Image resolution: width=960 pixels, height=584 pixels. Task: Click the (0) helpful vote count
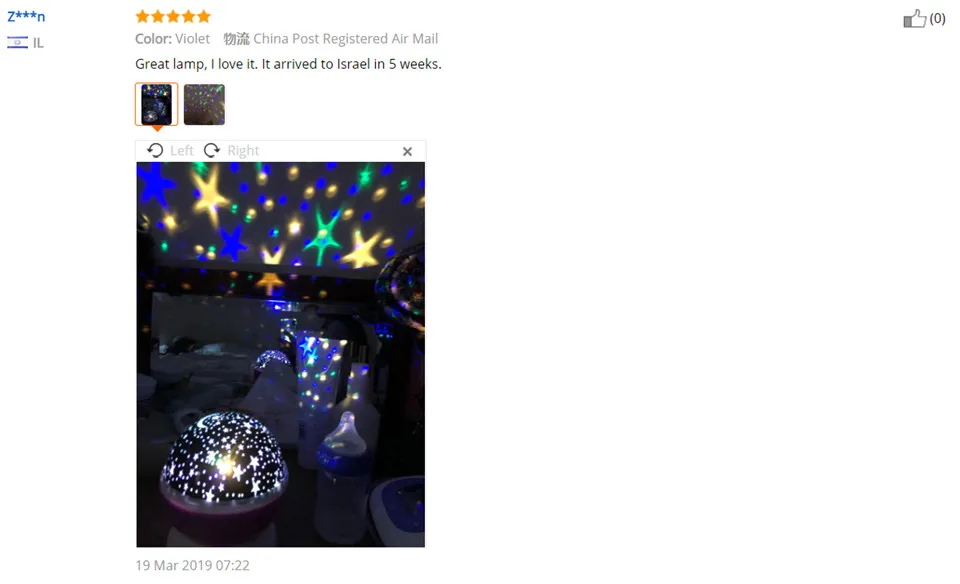(x=937, y=19)
